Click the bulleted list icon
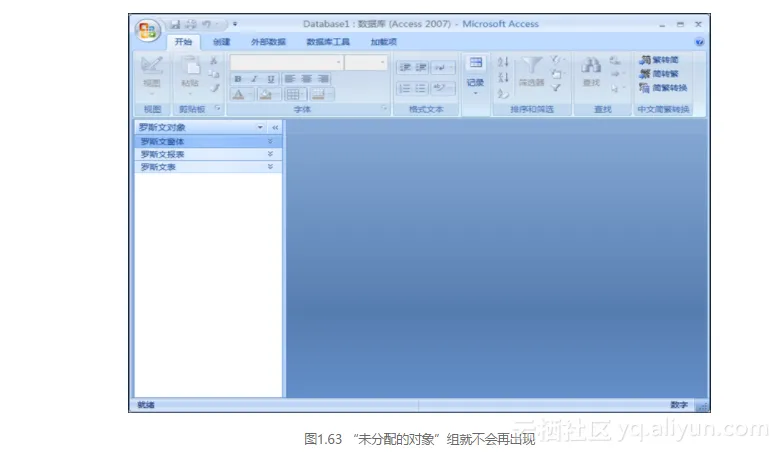This screenshot has width=780, height=452. [421, 89]
